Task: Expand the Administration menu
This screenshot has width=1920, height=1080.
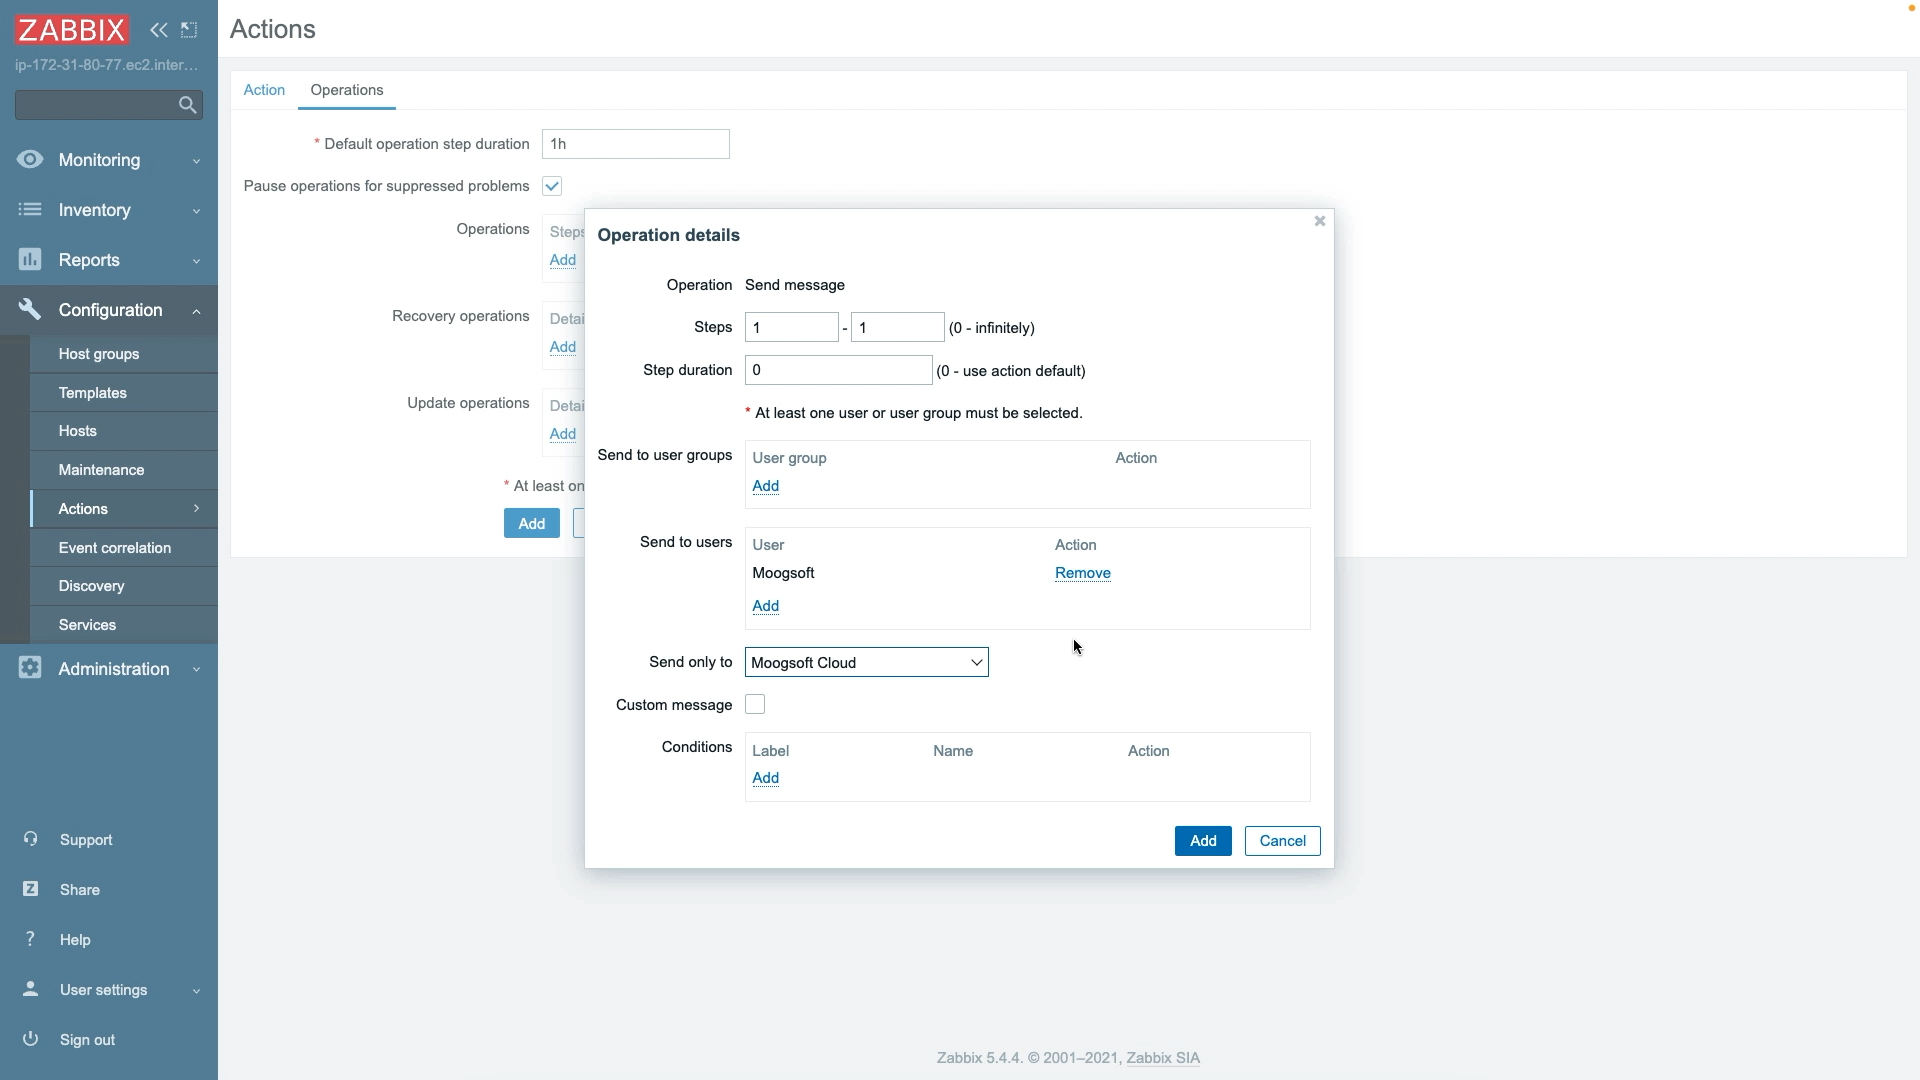Action: (197, 669)
